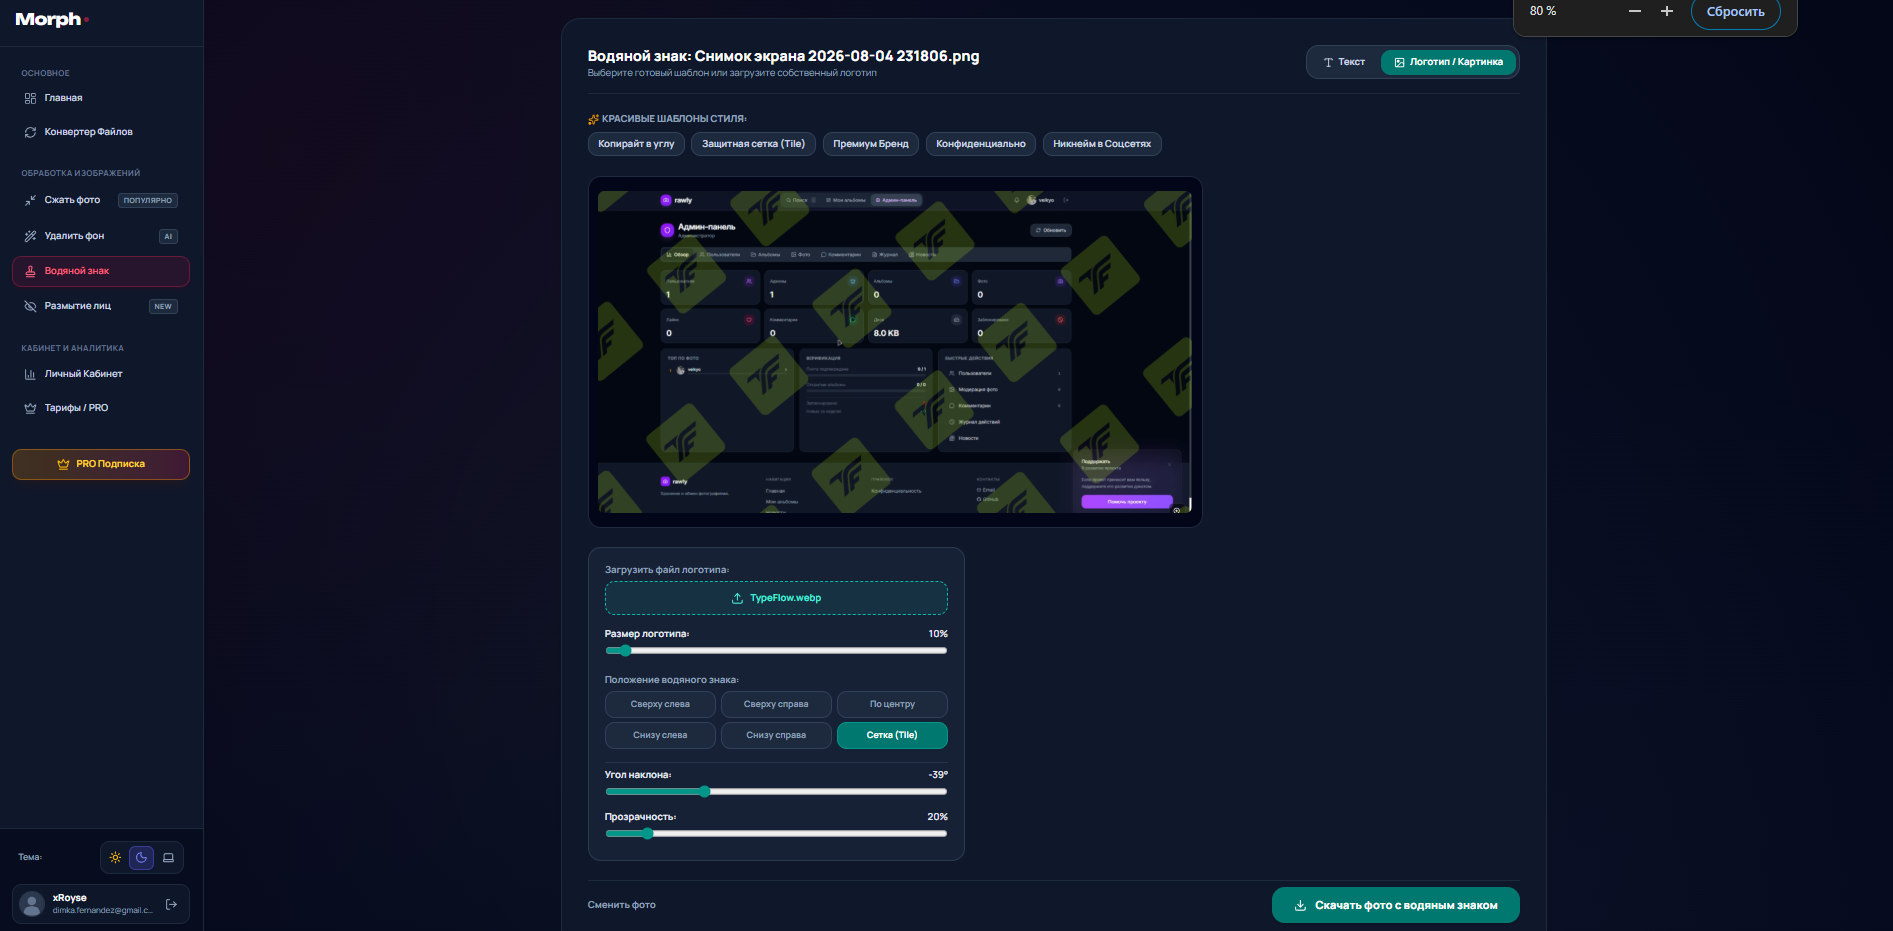Adjust the Прозрачность slider

pyautogui.click(x=776, y=834)
